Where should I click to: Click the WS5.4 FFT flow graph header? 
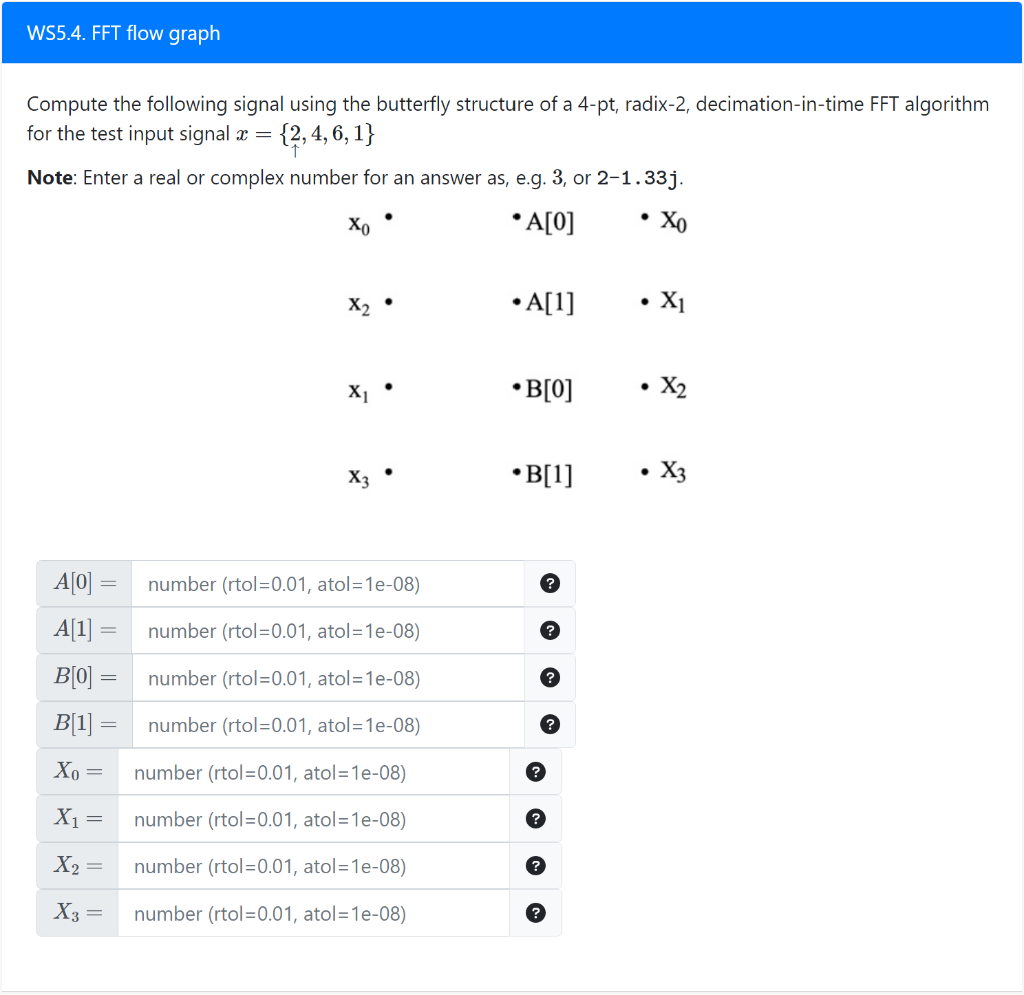123,32
